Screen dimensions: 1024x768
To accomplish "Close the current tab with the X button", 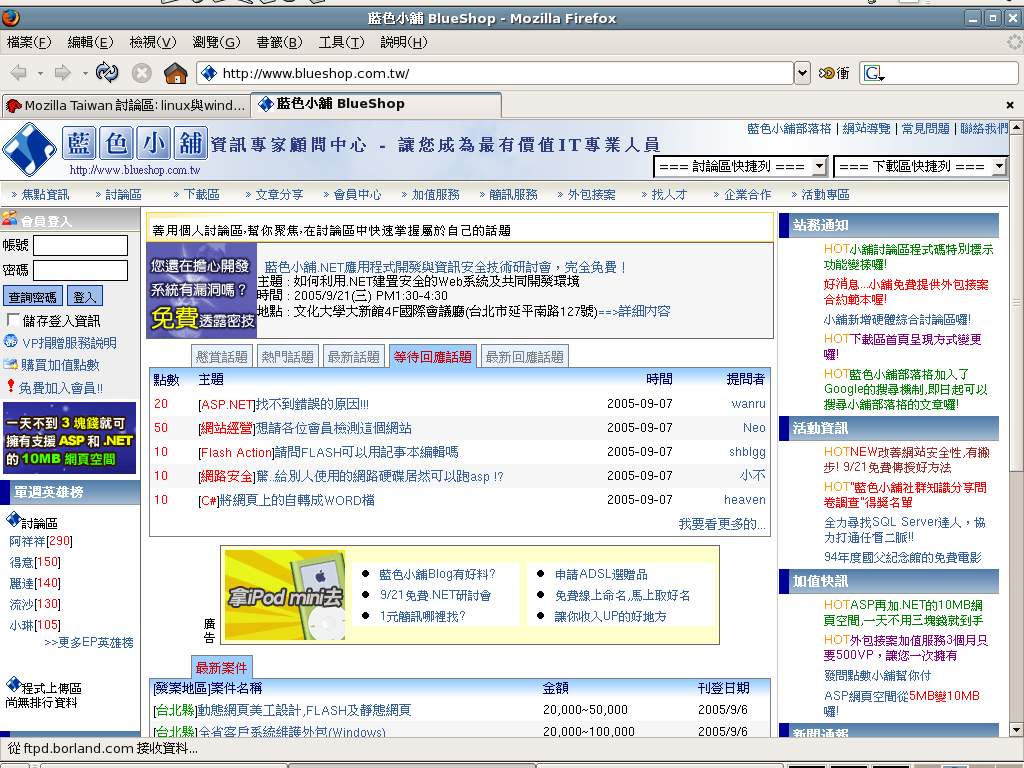I will pyautogui.click(x=1010, y=105).
